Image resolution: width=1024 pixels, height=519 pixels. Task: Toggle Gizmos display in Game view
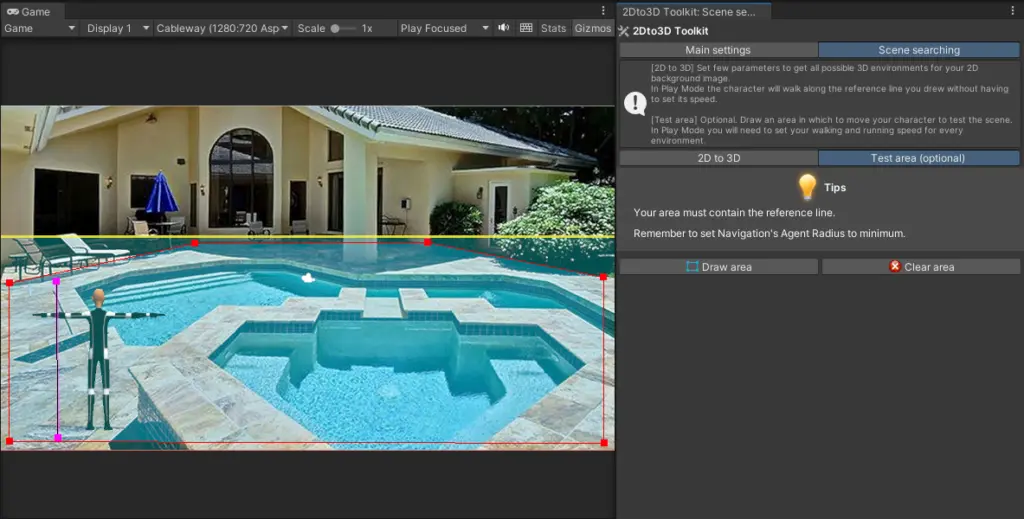point(592,28)
